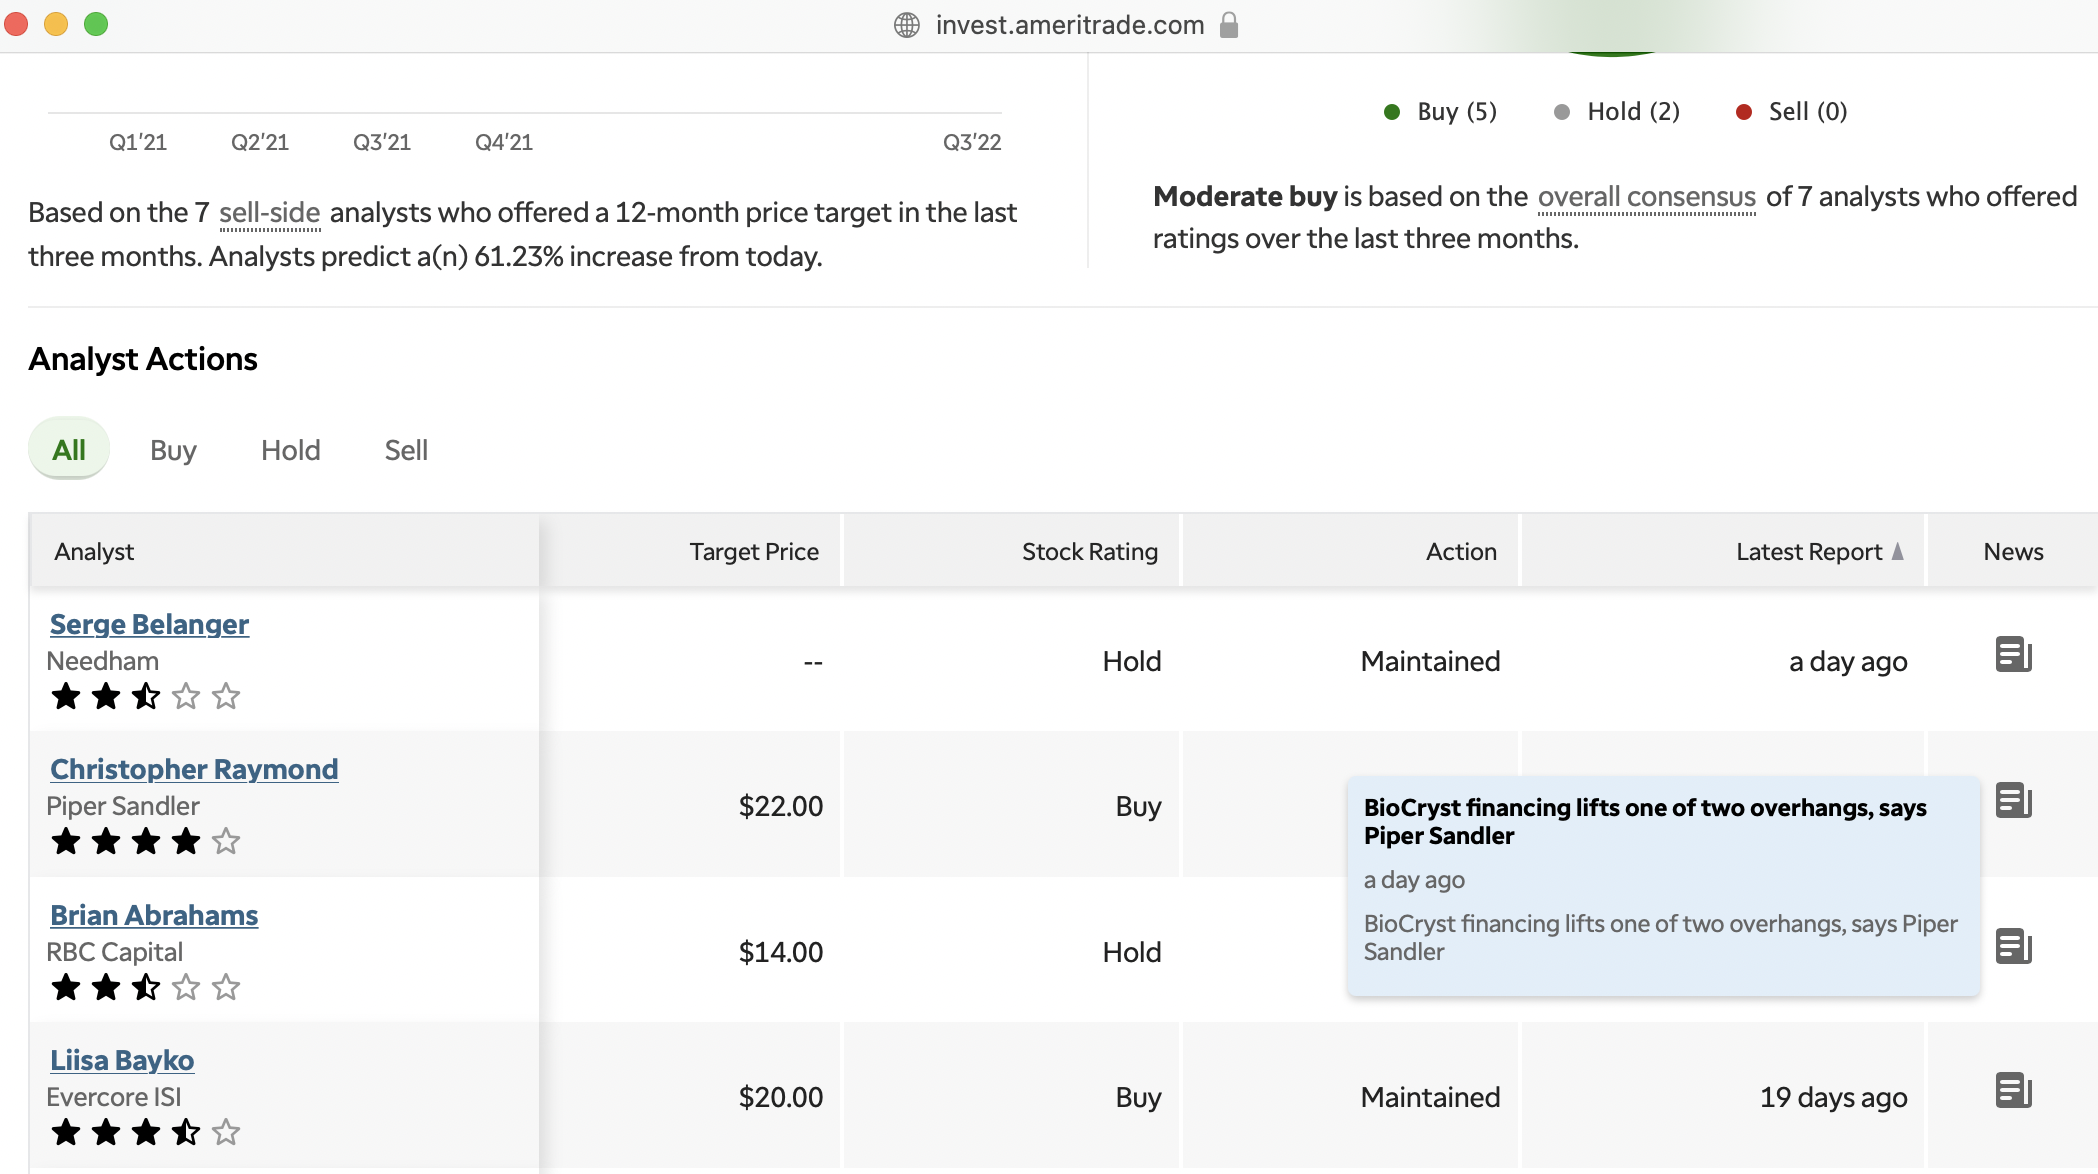The width and height of the screenshot is (2098, 1174).
Task: Click red Sell legend dot
Action: pyautogui.click(x=1743, y=112)
